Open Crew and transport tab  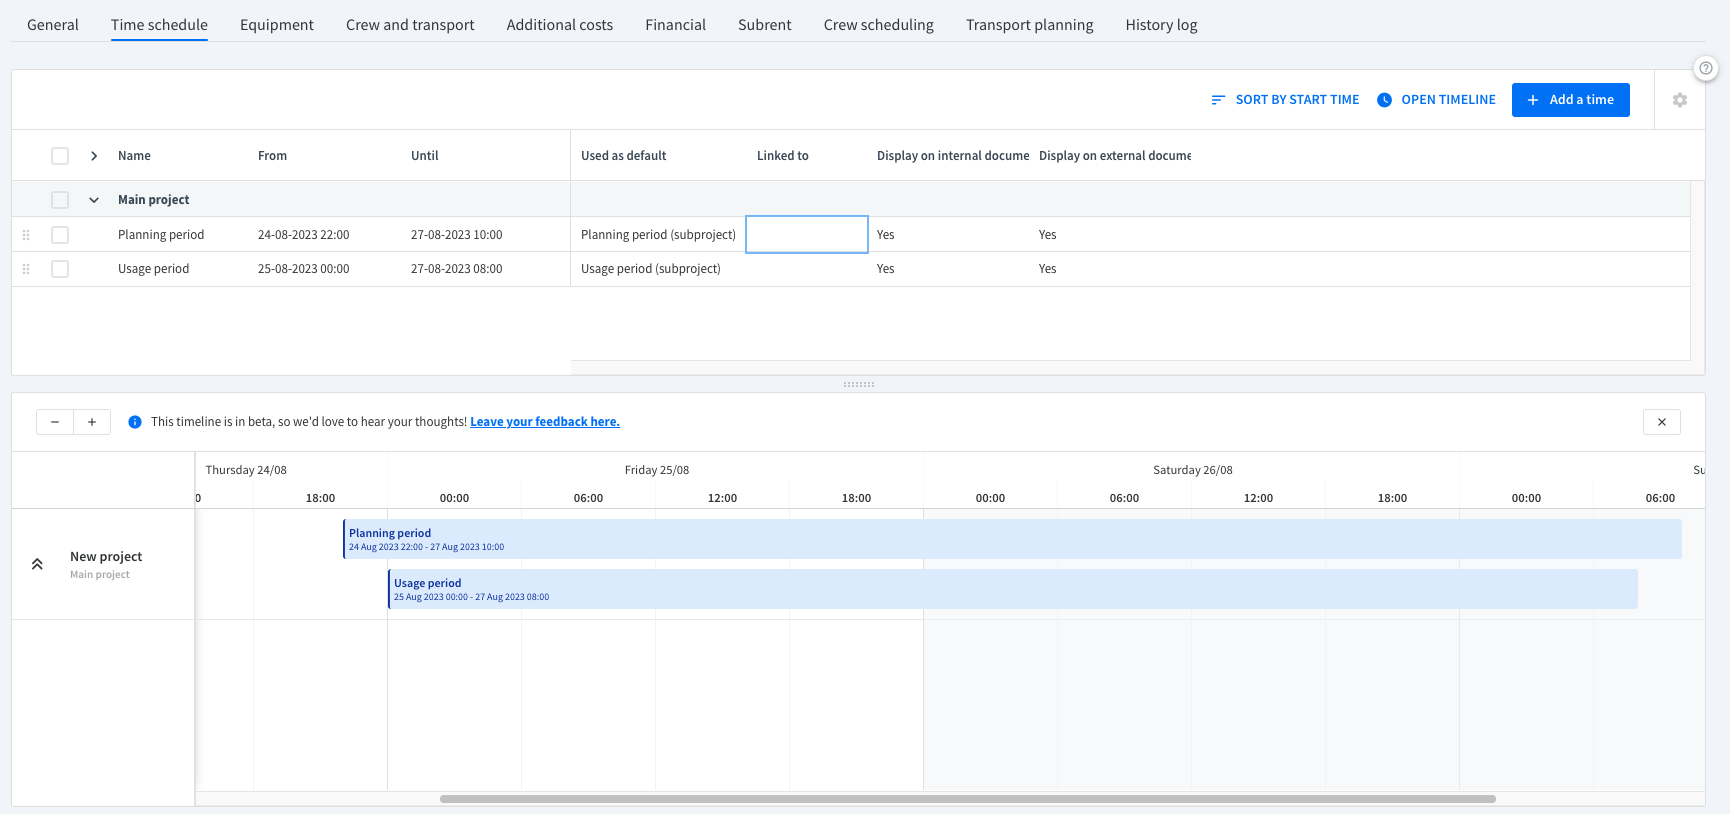point(410,25)
